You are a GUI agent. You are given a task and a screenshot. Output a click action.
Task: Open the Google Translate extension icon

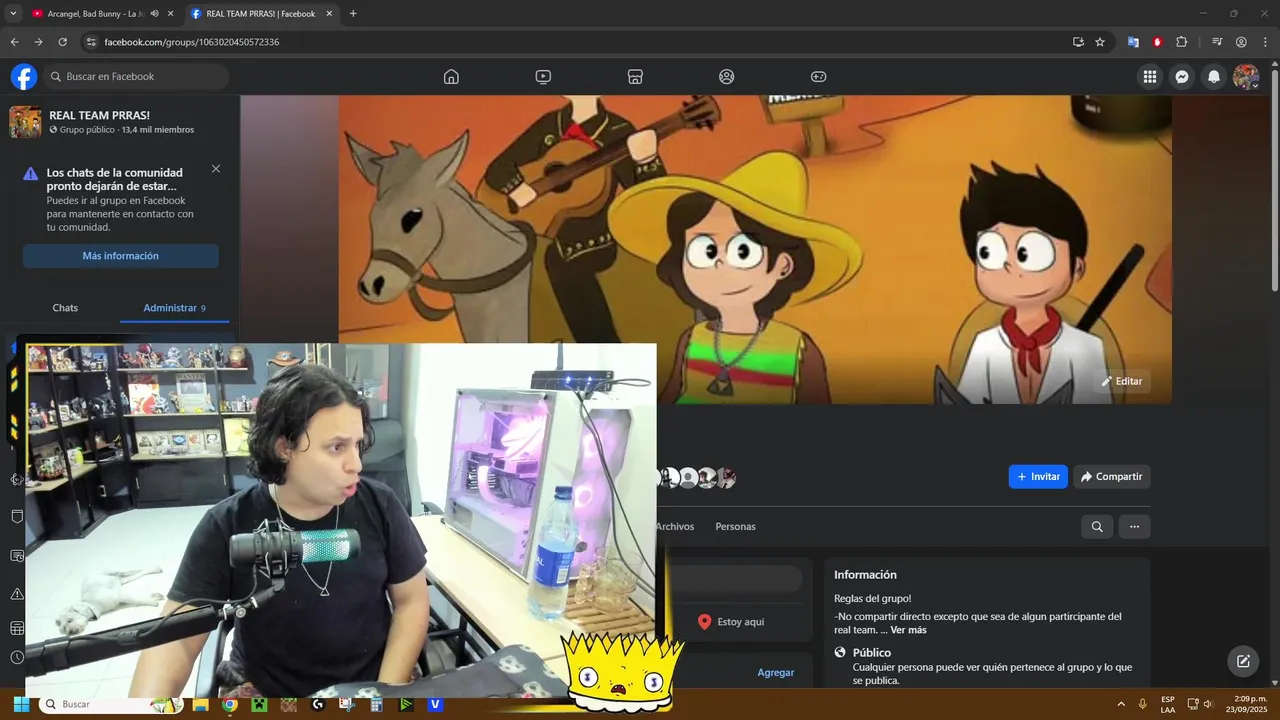[x=1133, y=42]
